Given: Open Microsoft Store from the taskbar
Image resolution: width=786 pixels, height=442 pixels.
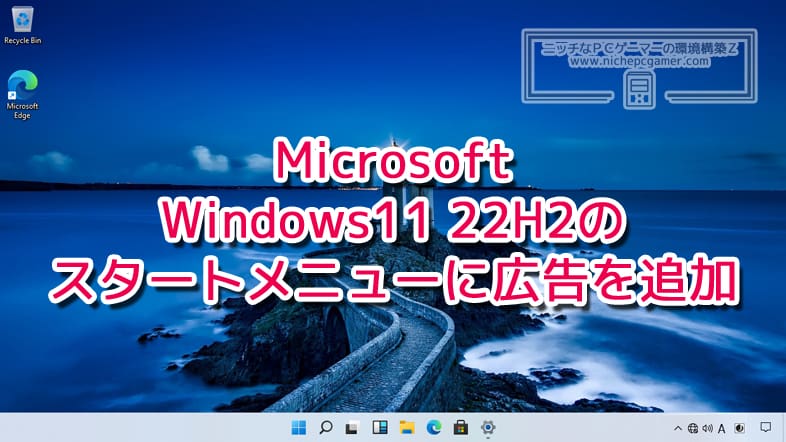Looking at the screenshot, I should [461, 427].
